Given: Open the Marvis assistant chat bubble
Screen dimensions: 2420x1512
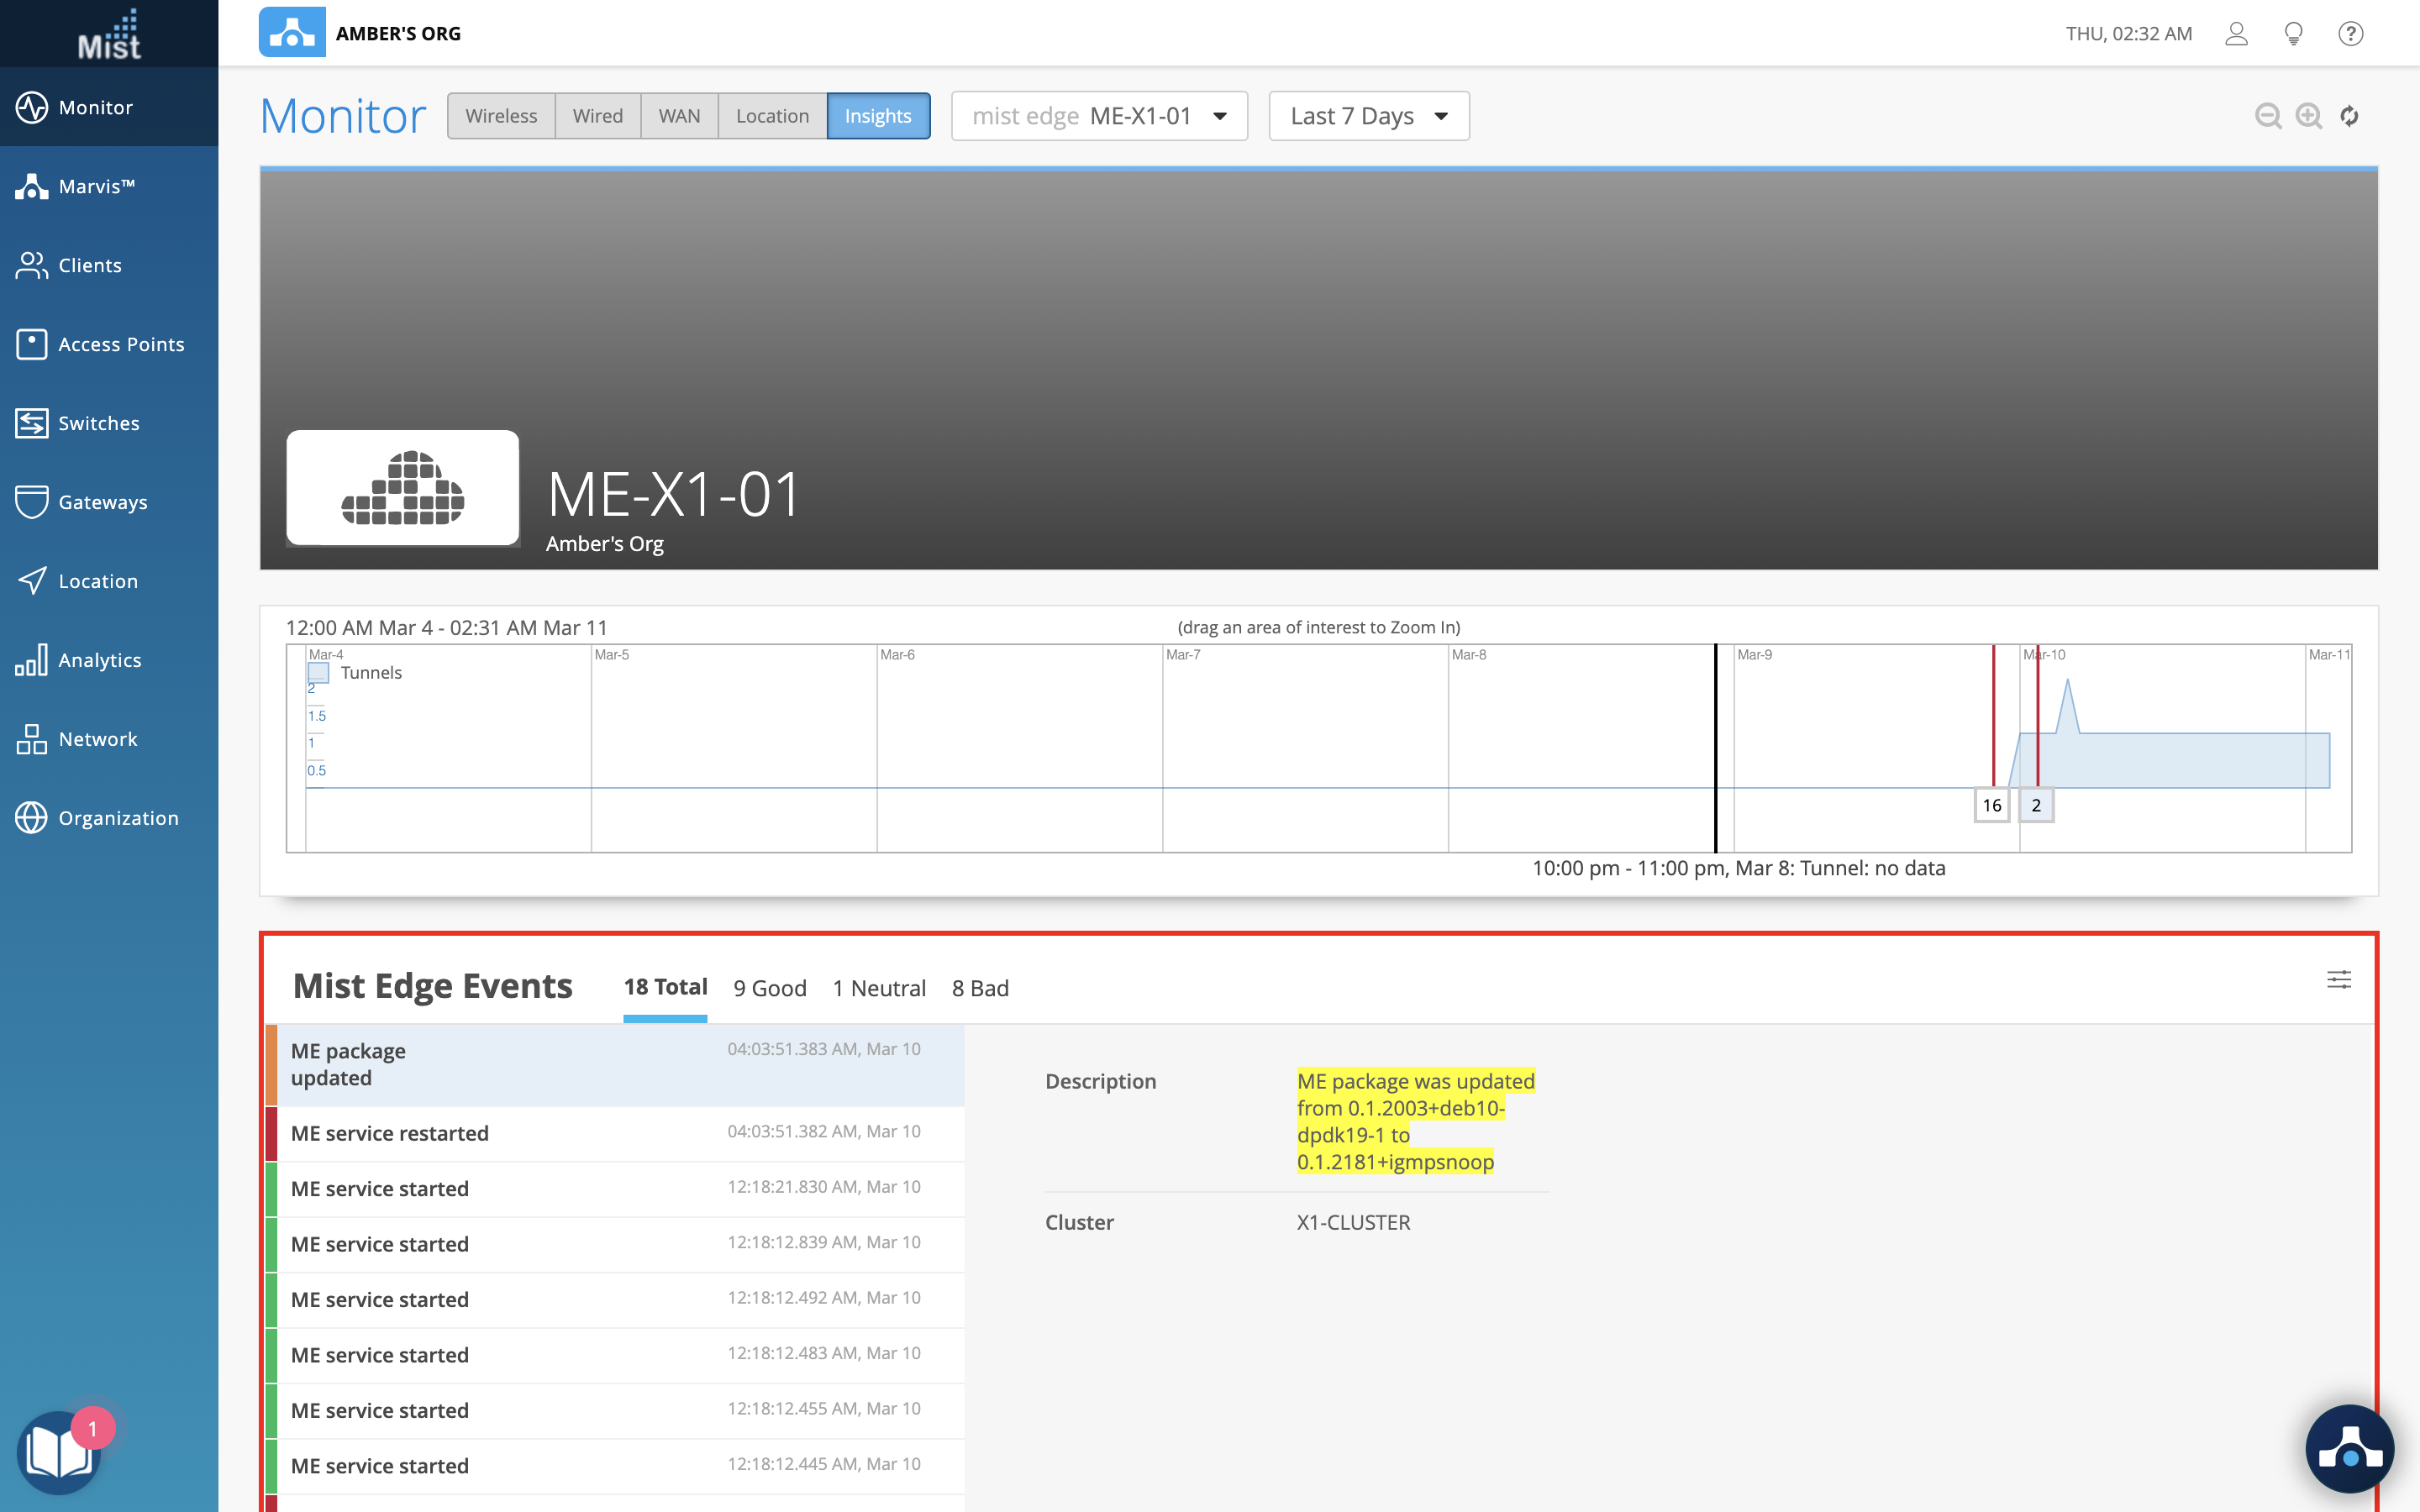Looking at the screenshot, I should pos(2349,1449).
